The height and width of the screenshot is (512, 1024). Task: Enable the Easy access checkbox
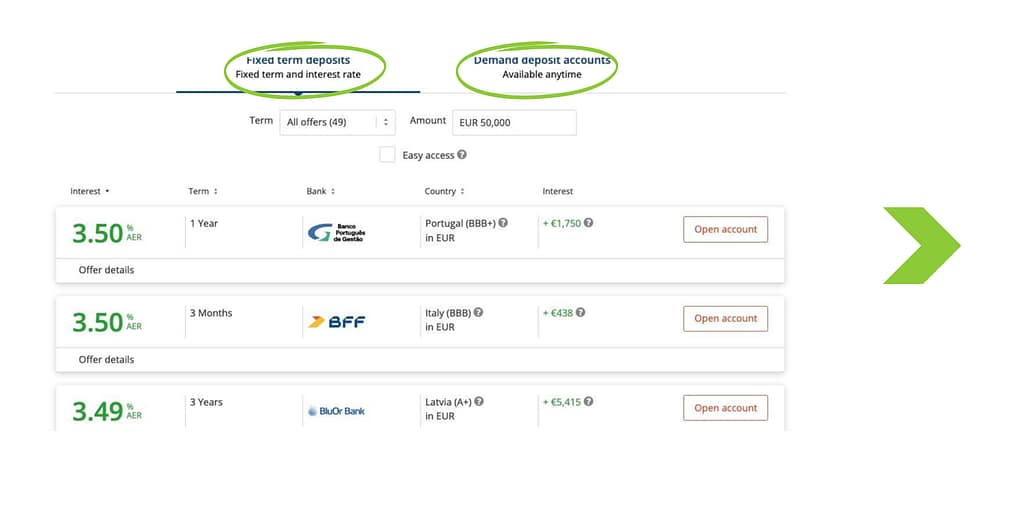pyautogui.click(x=387, y=155)
